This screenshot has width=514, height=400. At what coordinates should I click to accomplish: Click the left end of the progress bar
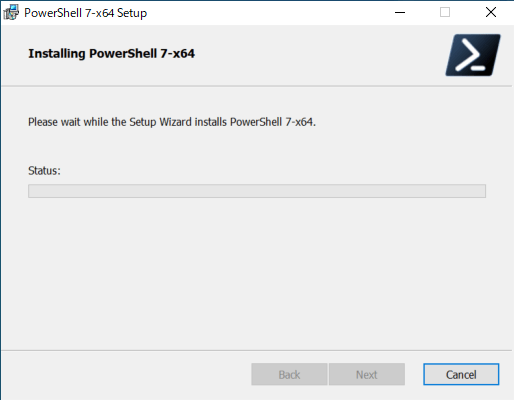pos(32,191)
